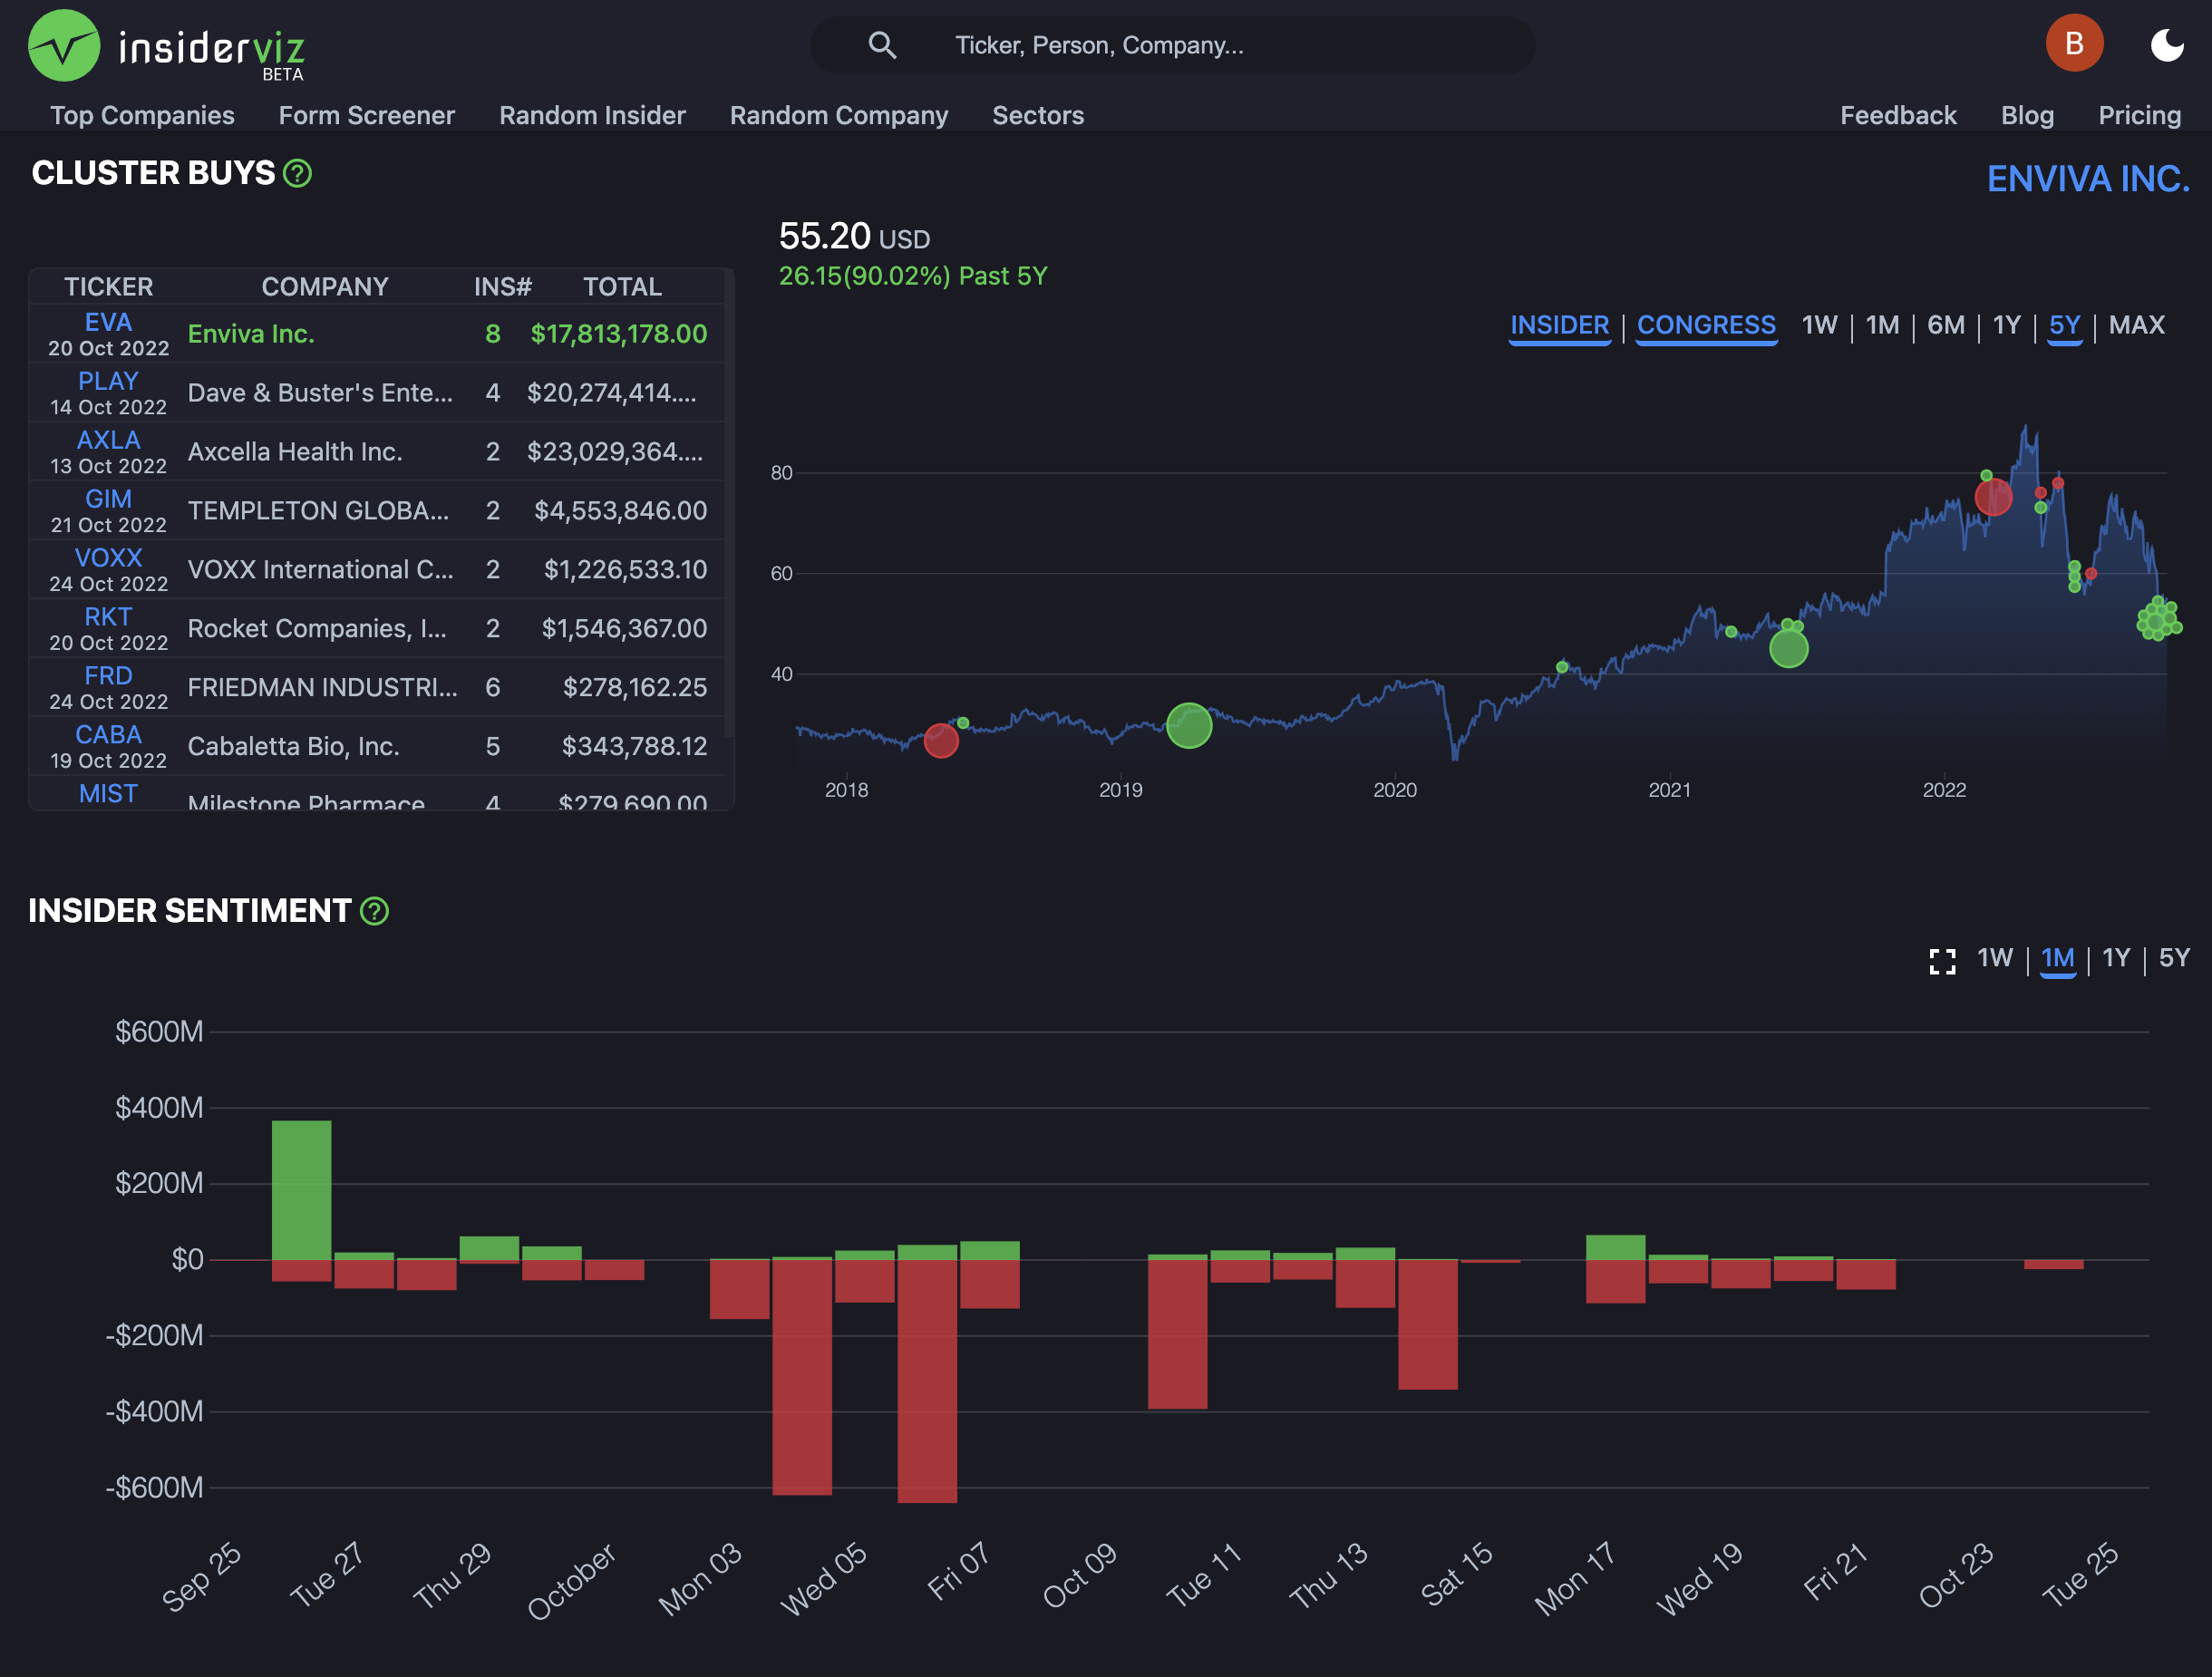
Task: Click tall green bar on Sep 26
Action: (x=301, y=1190)
